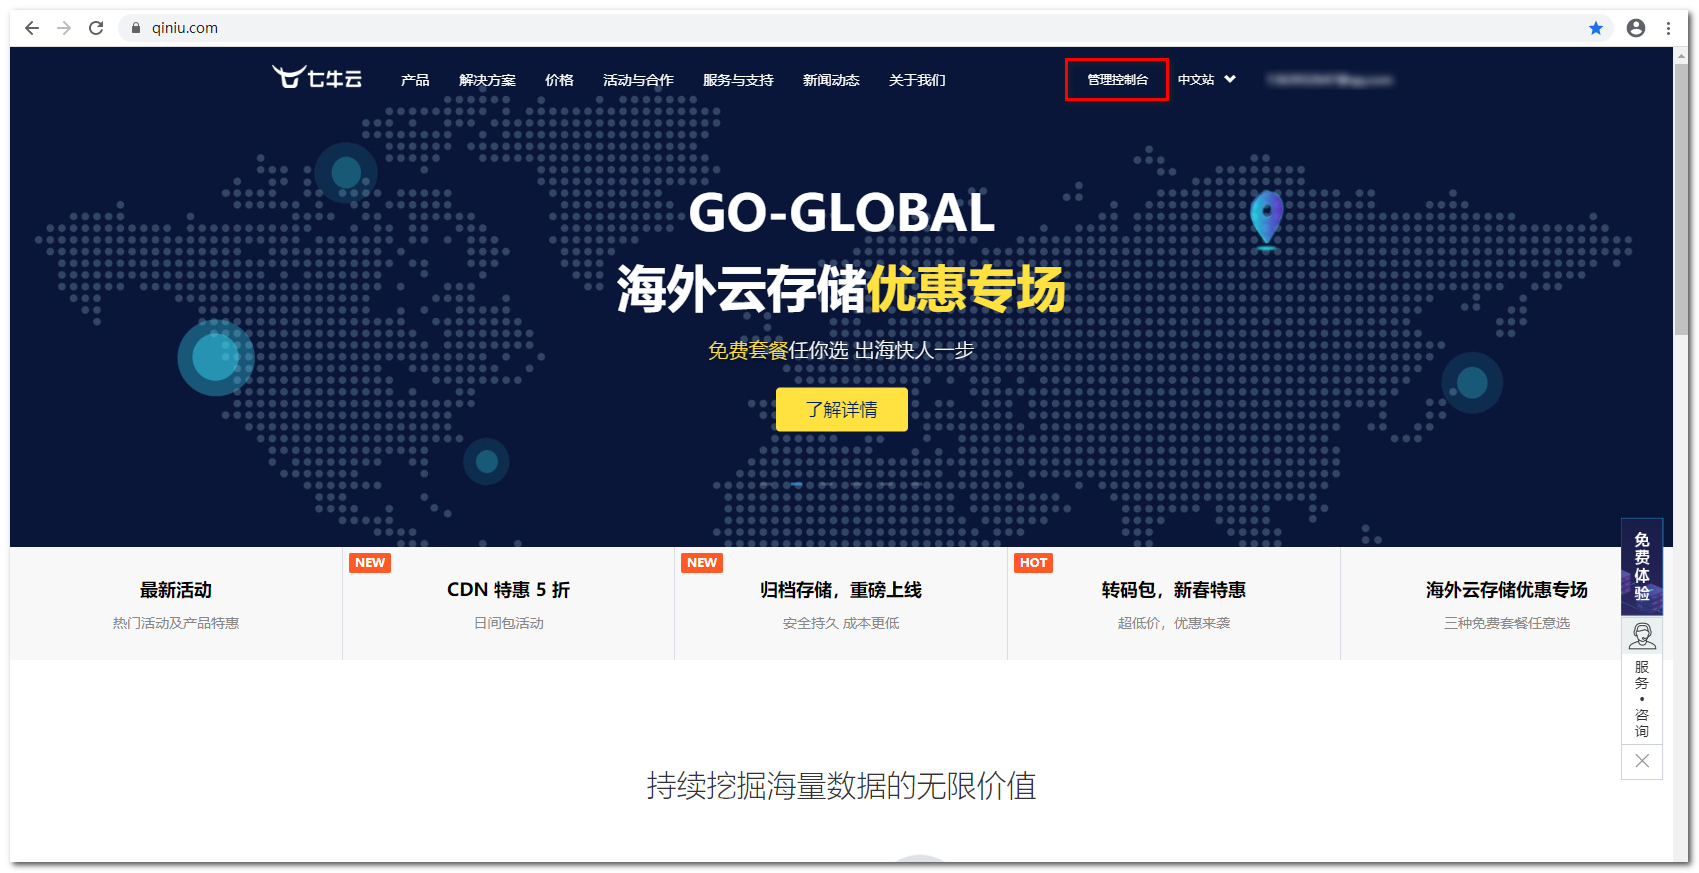Close the floating sidebar with X
This screenshot has width=1699, height=873.
(x=1642, y=761)
